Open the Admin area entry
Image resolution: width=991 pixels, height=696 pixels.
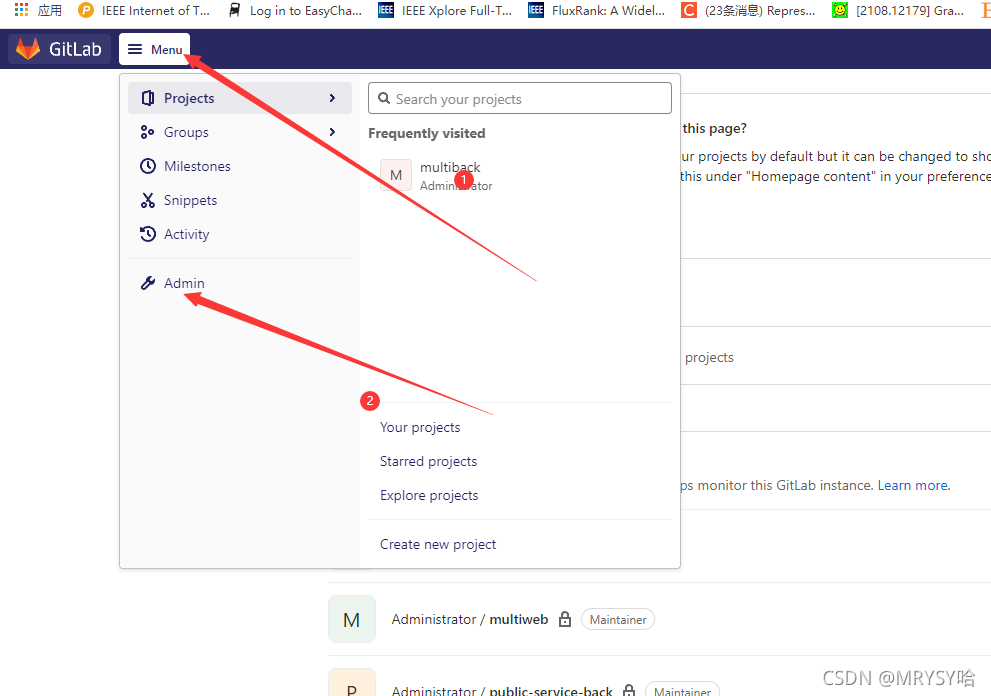pos(240,283)
